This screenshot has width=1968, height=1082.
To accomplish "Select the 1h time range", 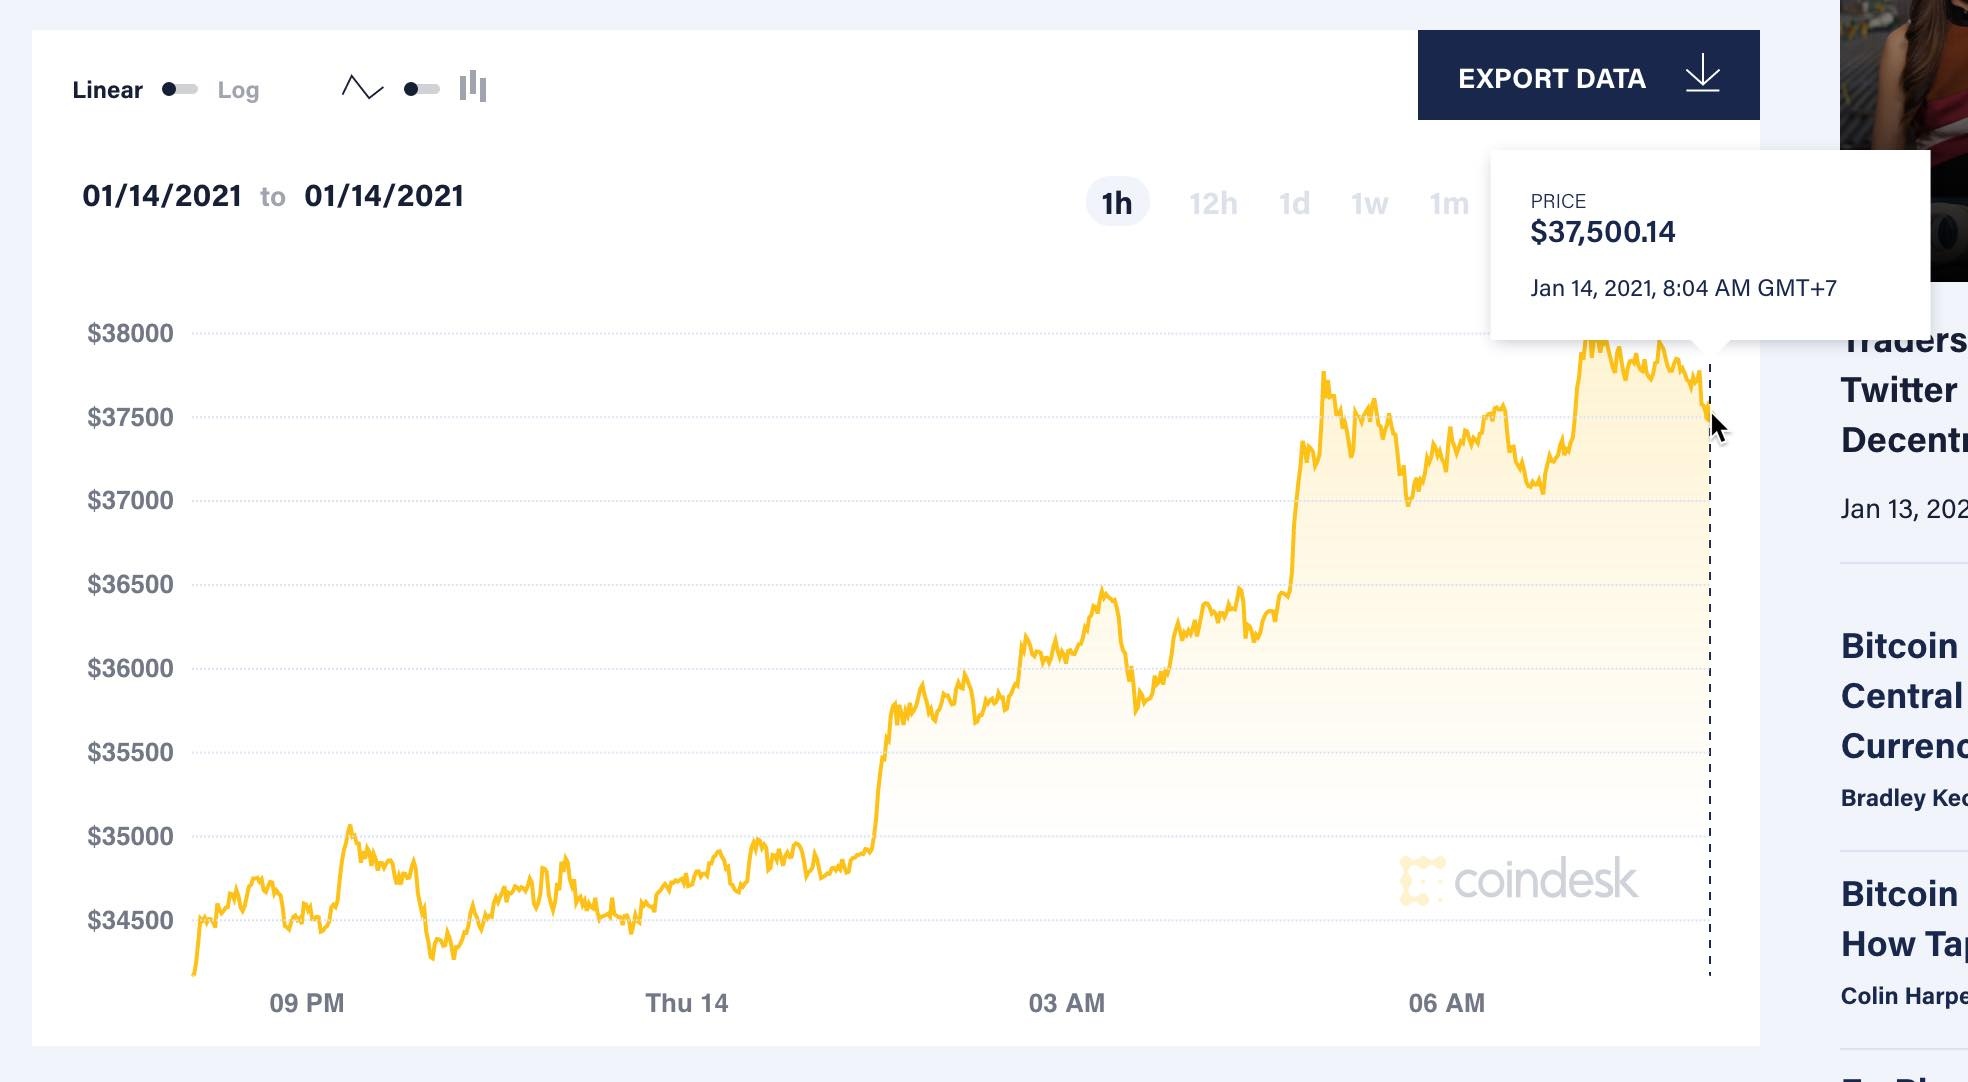I will (x=1117, y=202).
